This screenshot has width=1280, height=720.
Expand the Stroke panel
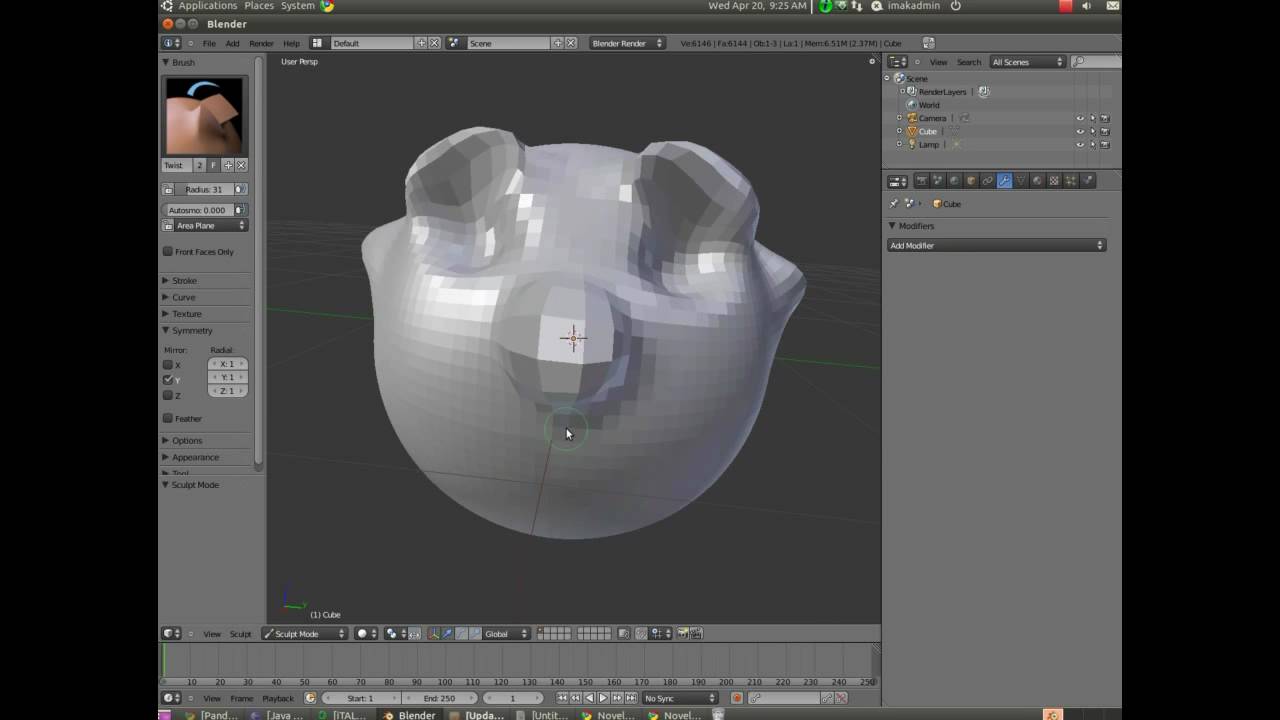(x=183, y=281)
